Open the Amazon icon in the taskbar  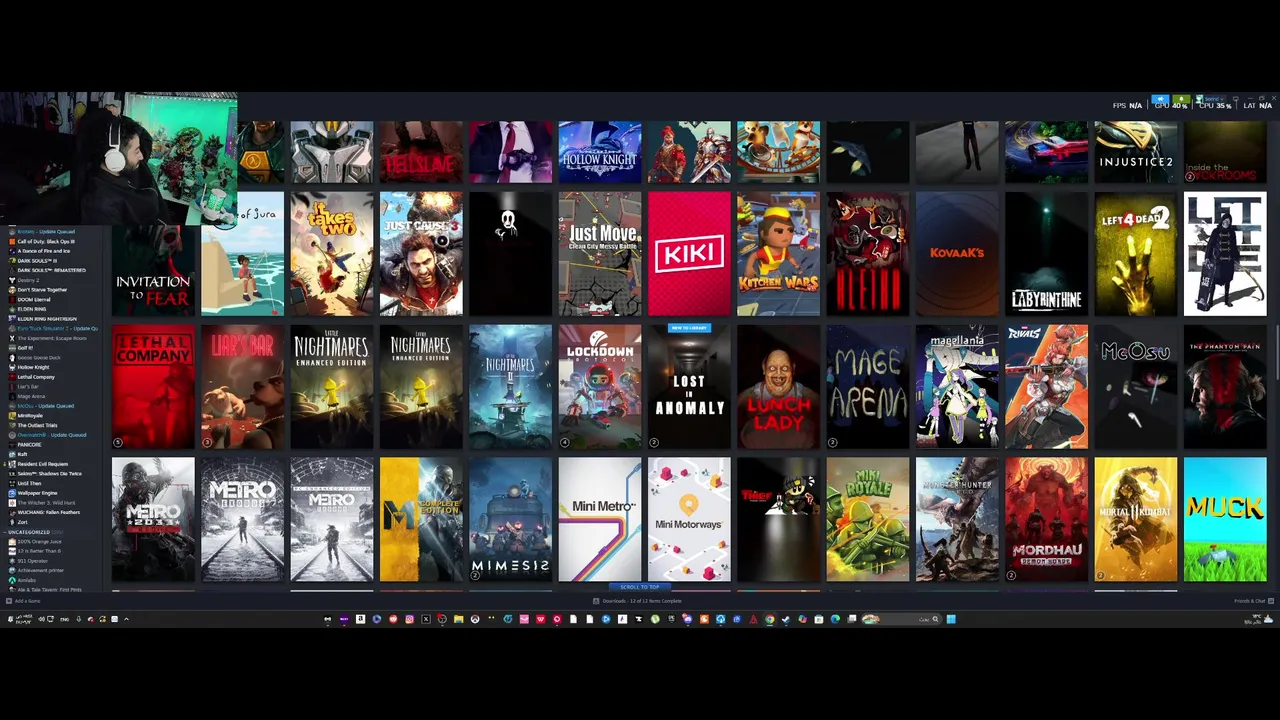click(x=360, y=619)
